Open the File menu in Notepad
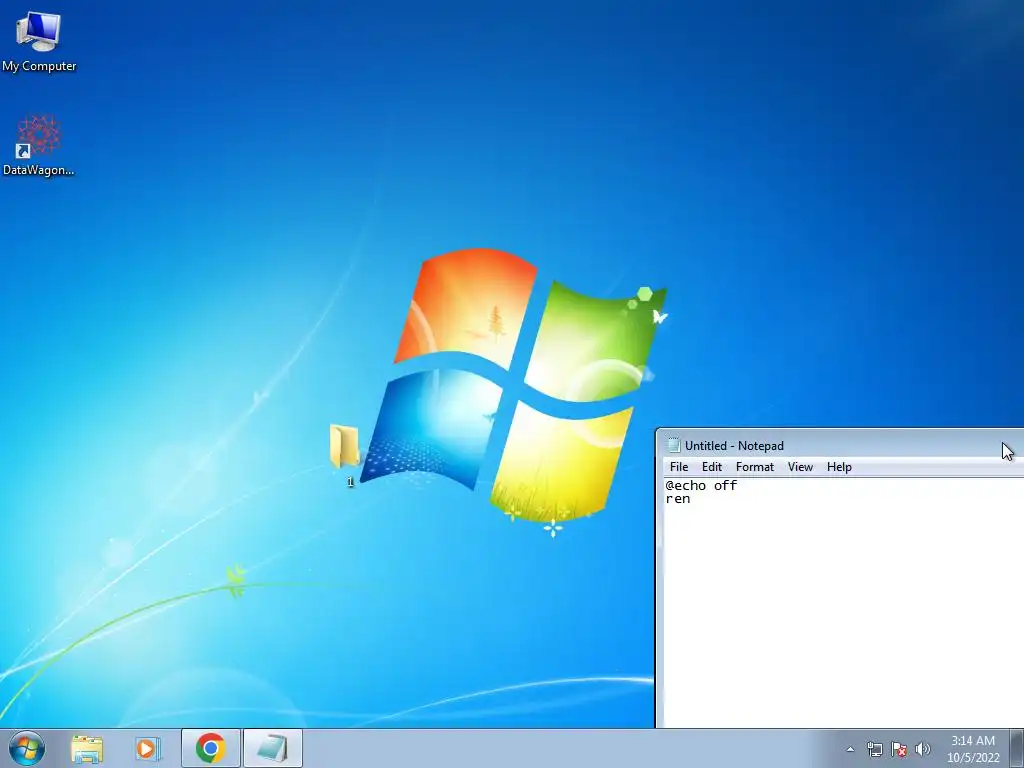The image size is (1024, 768). point(679,467)
